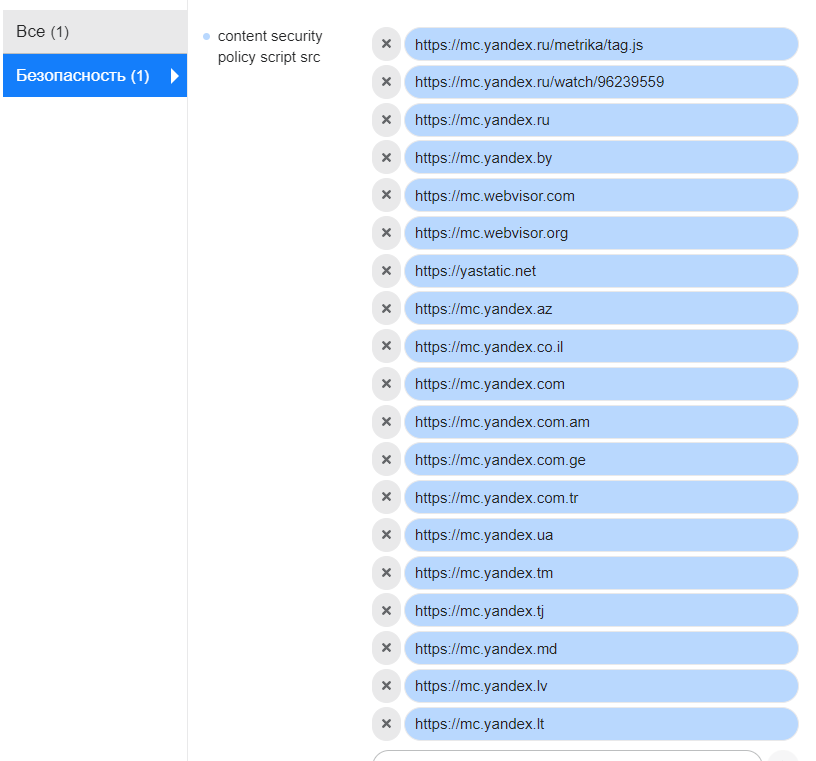Edit the https://mc.yandex.tj value field
This screenshot has height=761, width=816.
[601, 611]
